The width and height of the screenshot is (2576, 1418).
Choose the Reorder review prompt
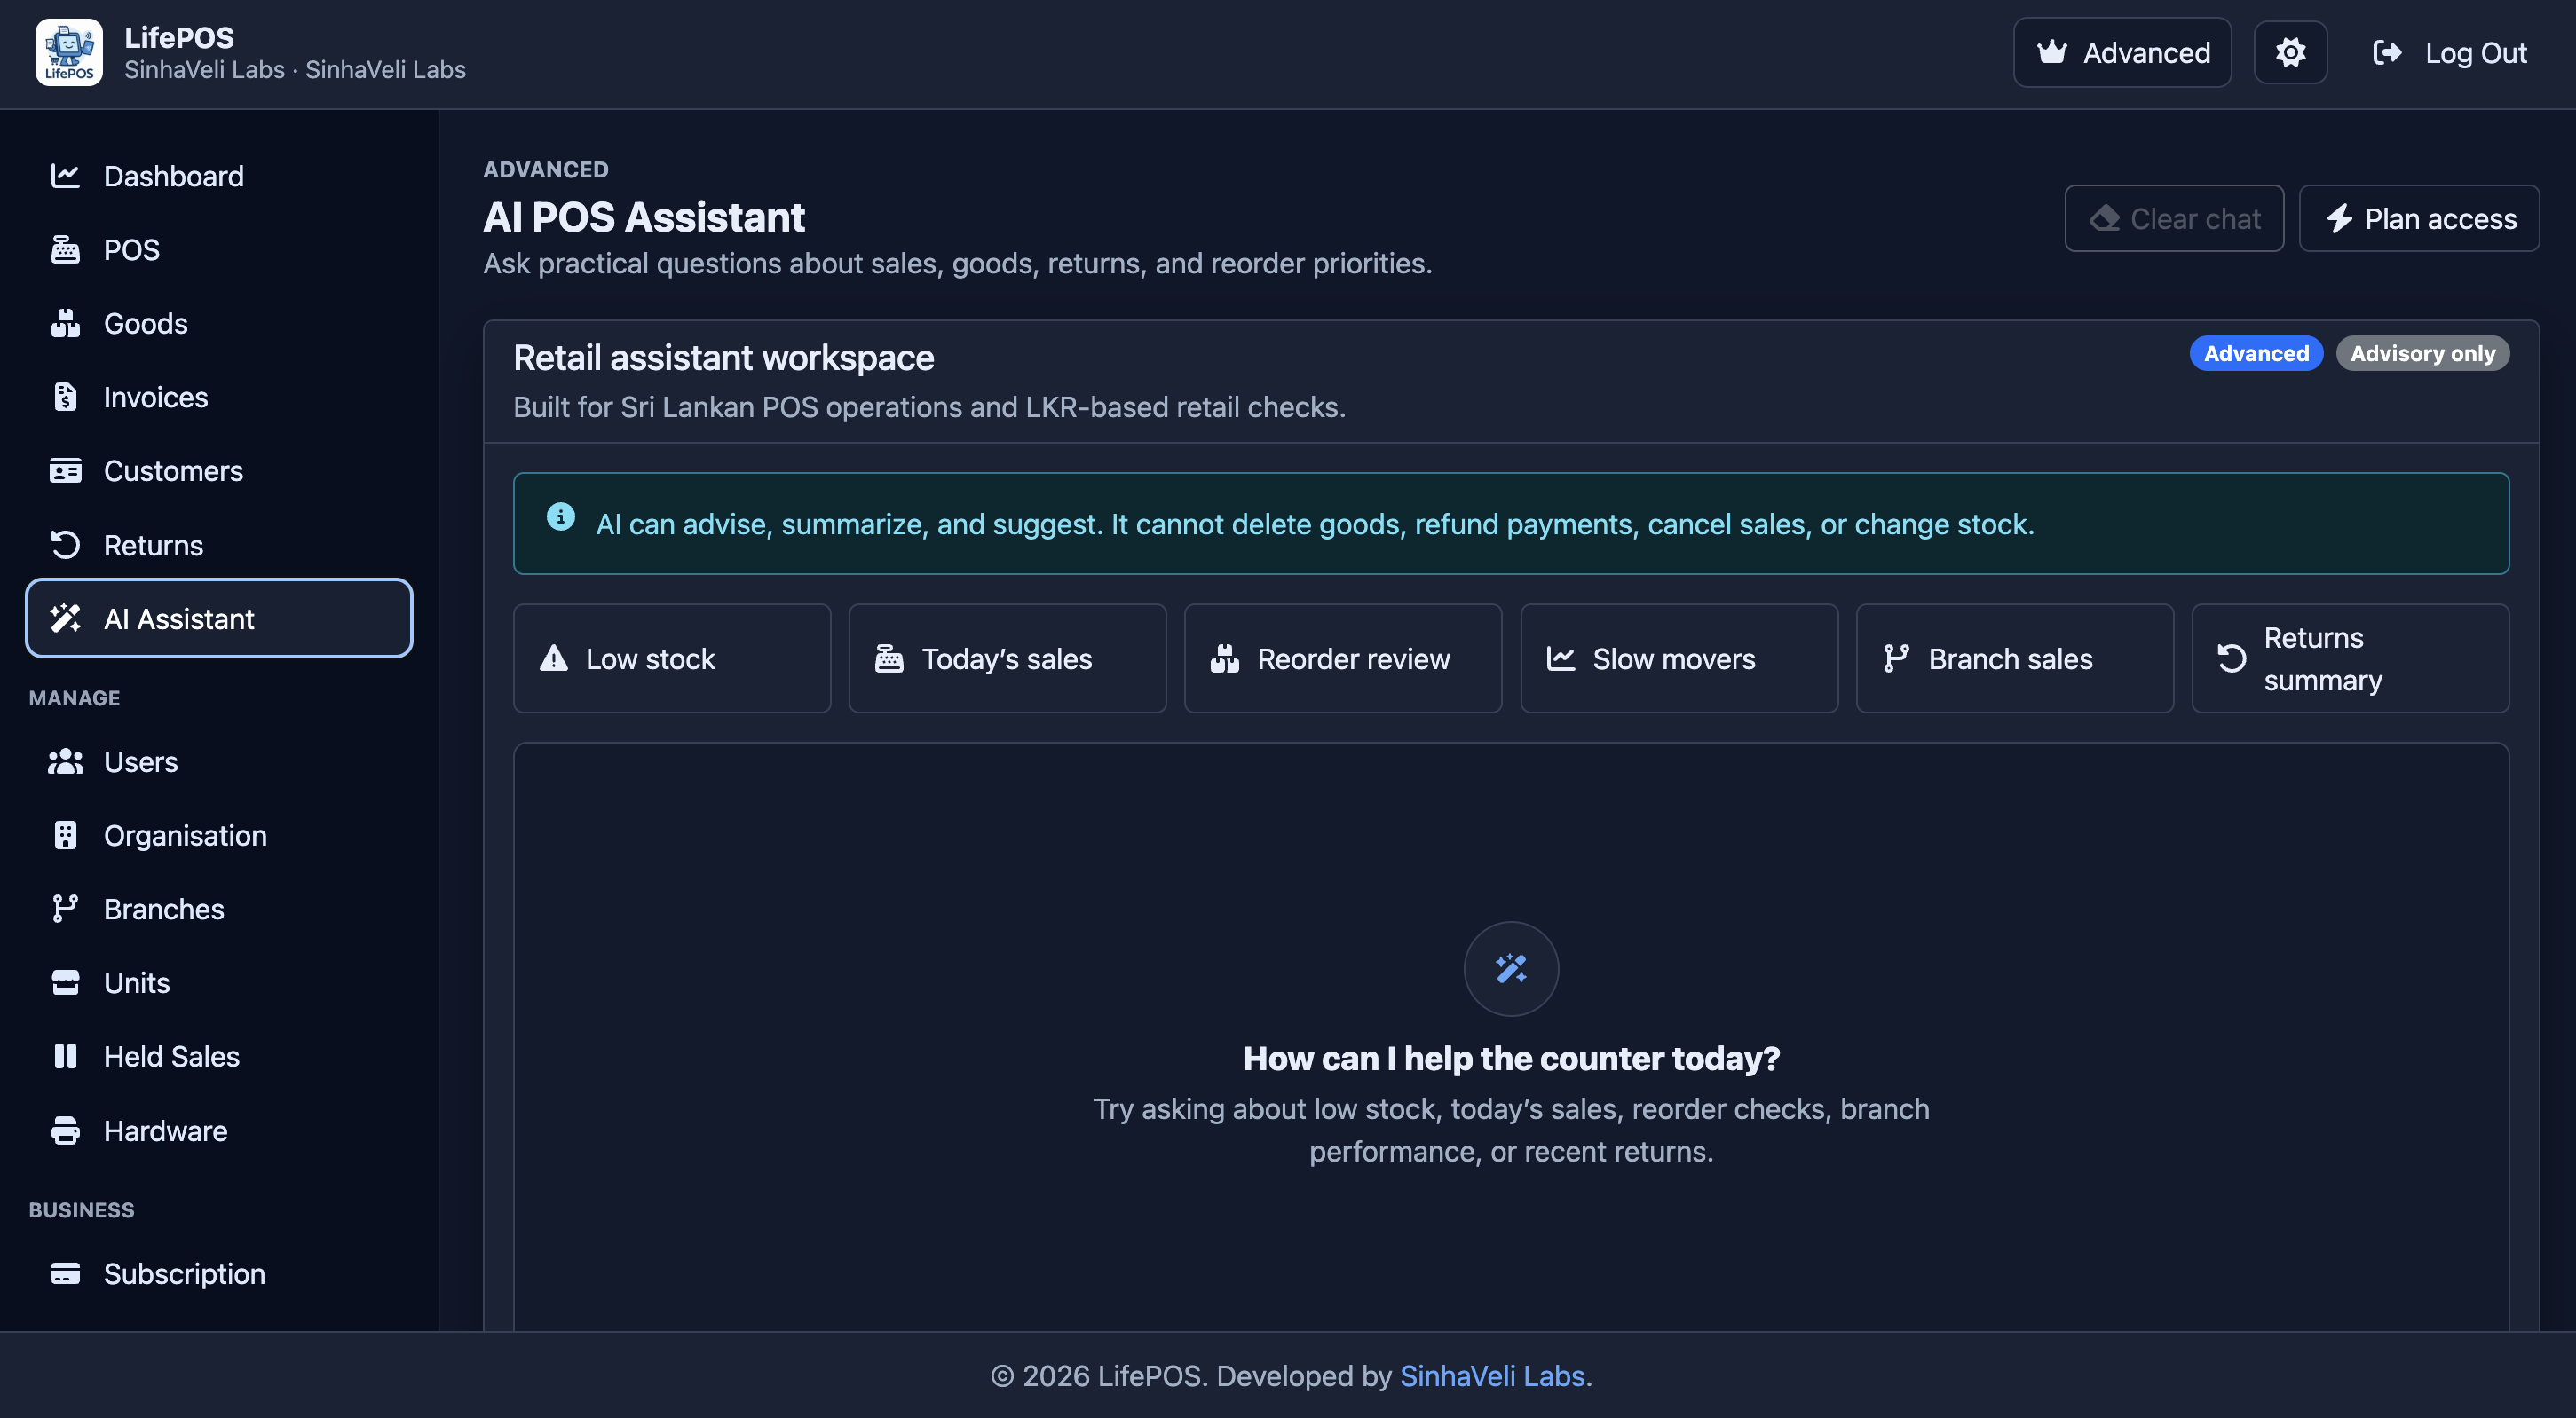pos(1343,658)
